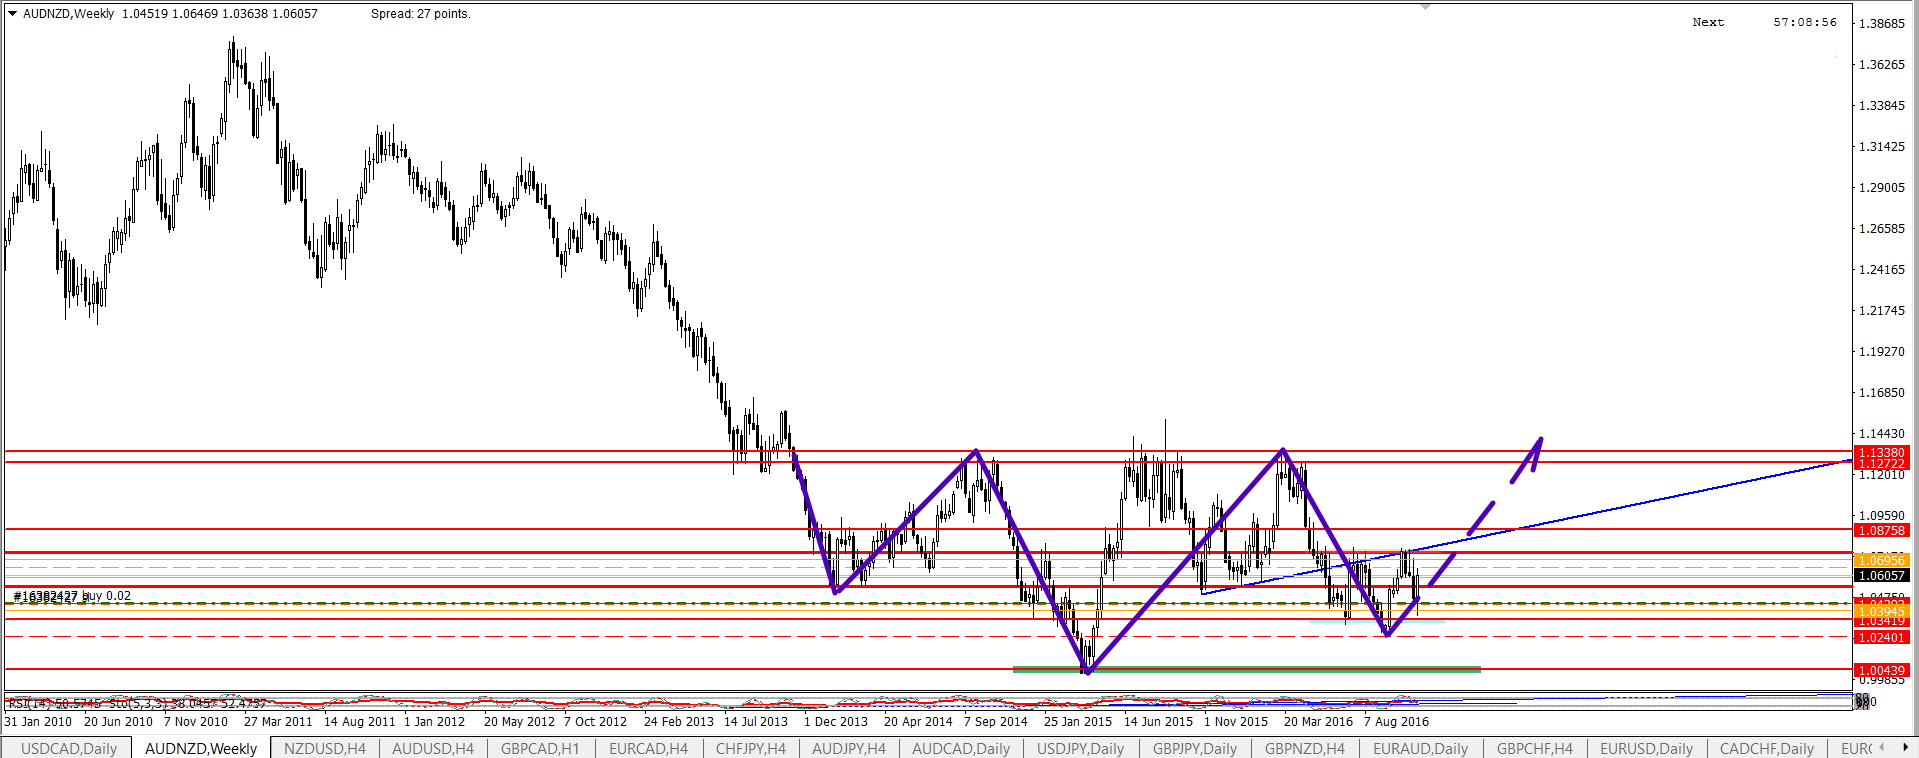Click current price label 1.06057

tap(1881, 575)
